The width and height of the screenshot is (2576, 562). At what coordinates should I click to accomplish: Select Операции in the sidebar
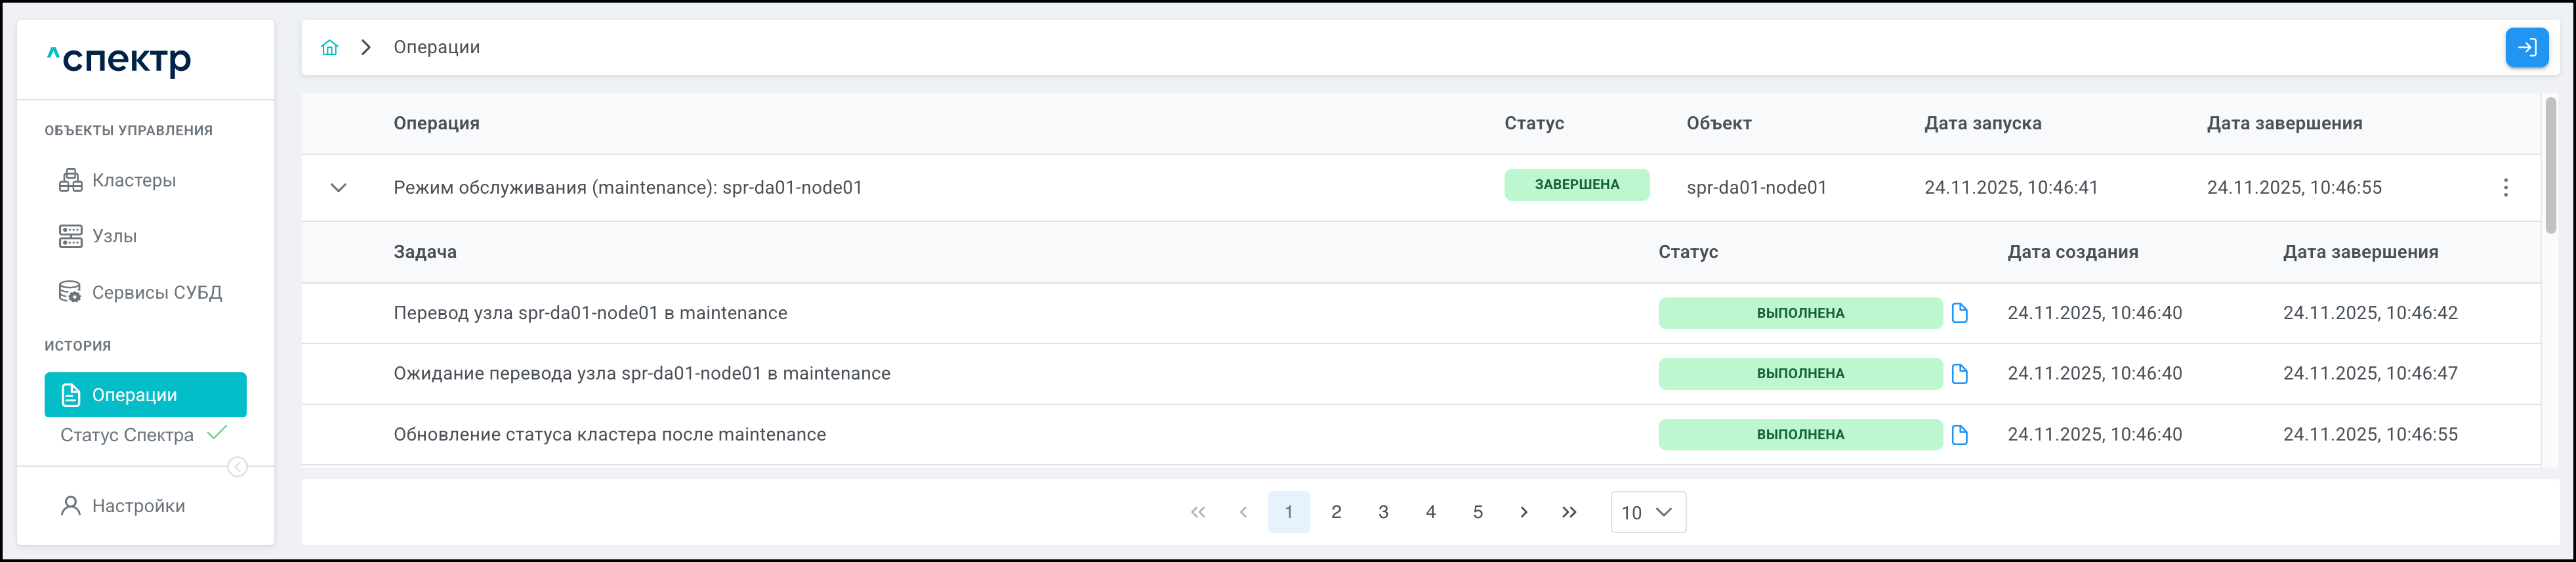coord(145,395)
